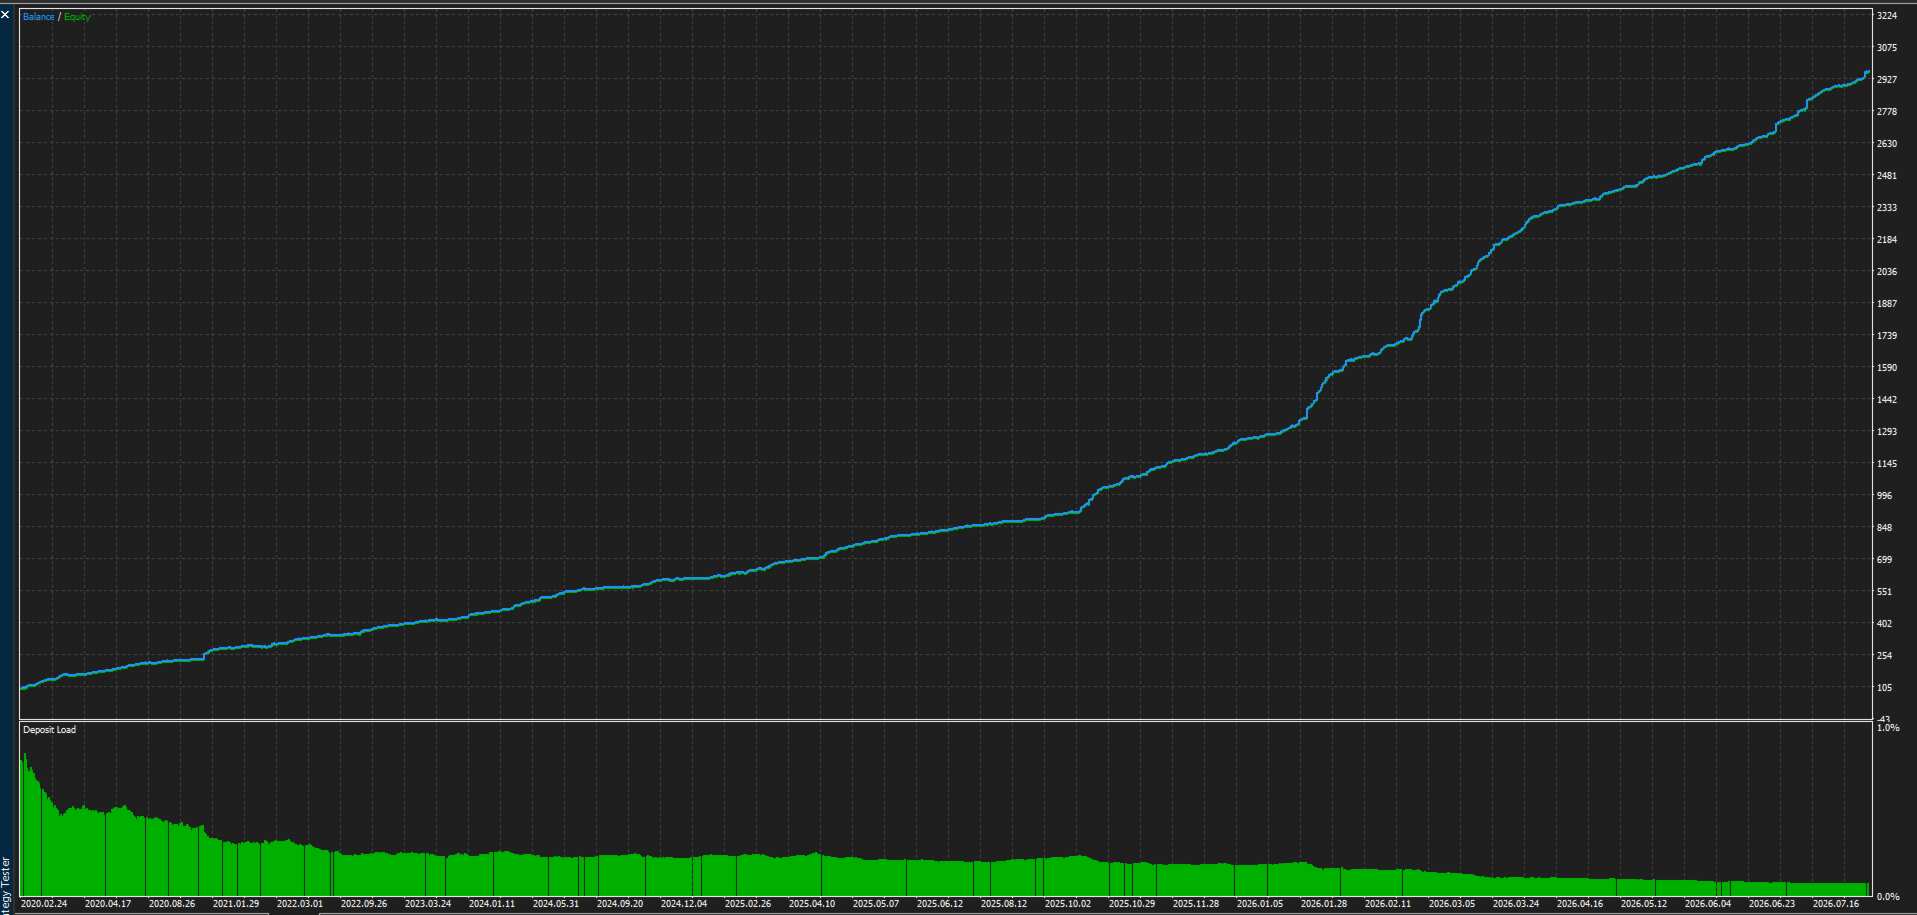Click the 2481 axis value
This screenshot has height=915, width=1917.
tap(1887, 176)
